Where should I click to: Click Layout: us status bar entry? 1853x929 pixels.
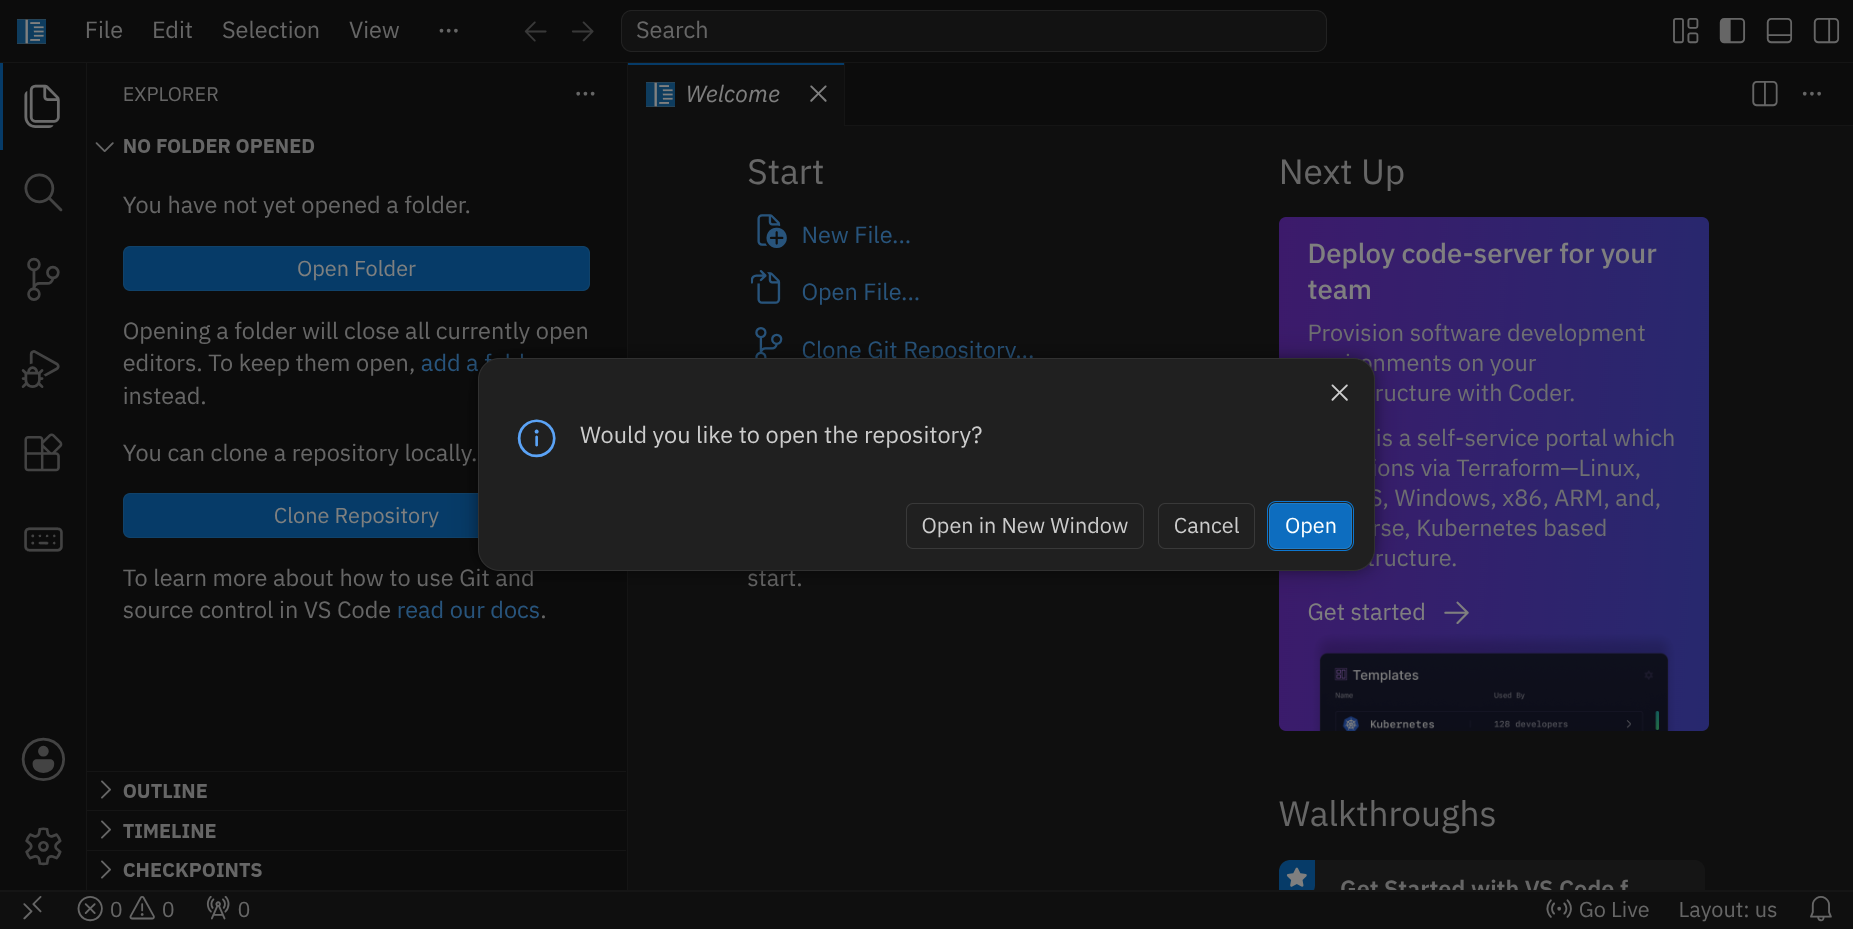pyautogui.click(x=1727, y=910)
